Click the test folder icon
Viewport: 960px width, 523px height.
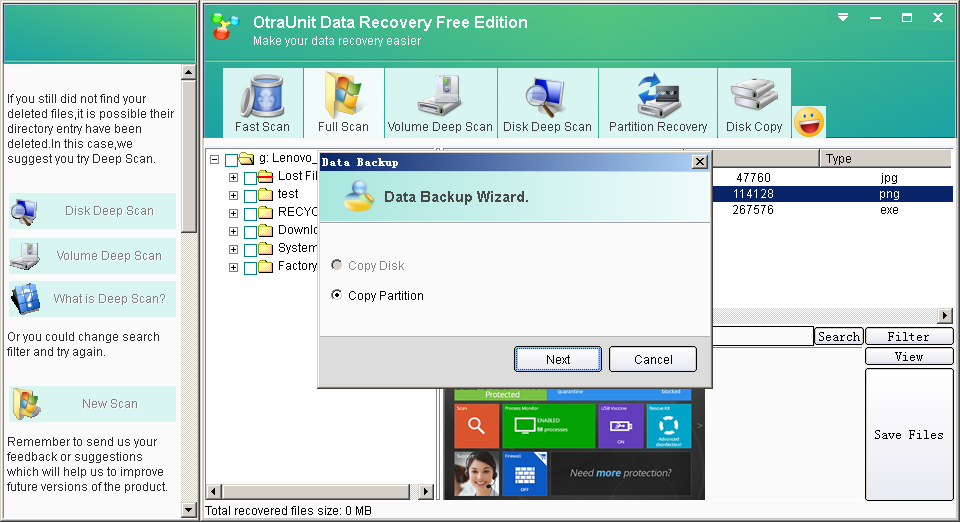tap(265, 195)
